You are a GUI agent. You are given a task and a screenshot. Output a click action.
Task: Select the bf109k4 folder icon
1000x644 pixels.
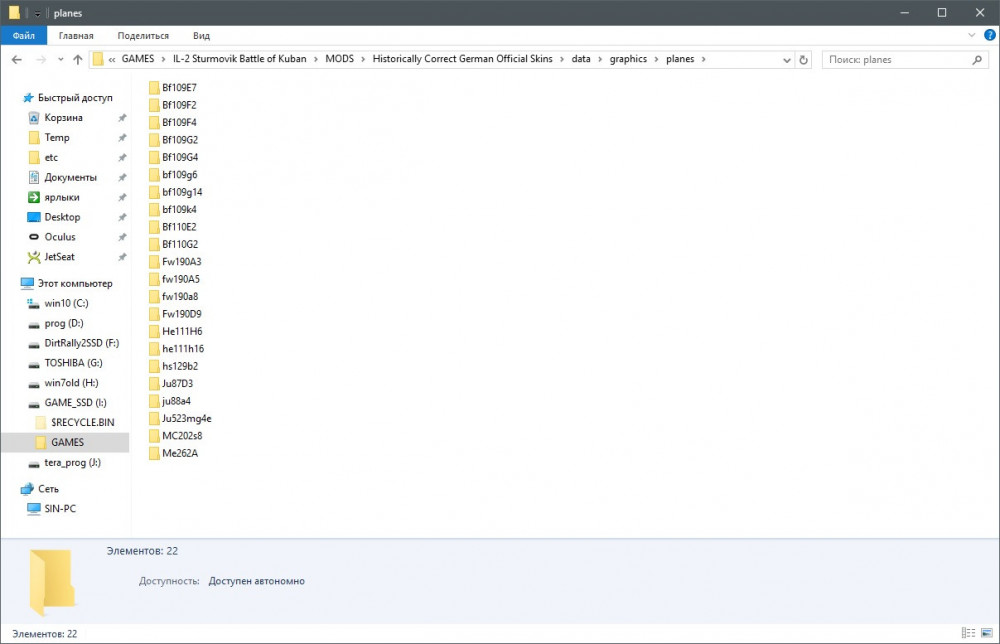coord(154,209)
